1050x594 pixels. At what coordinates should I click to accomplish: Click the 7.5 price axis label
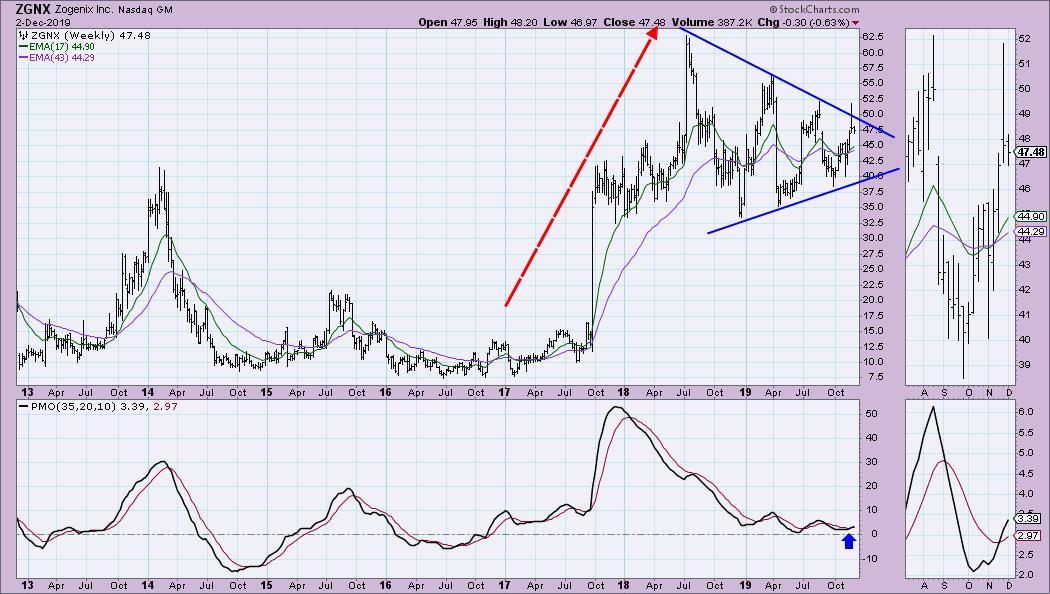(875, 377)
